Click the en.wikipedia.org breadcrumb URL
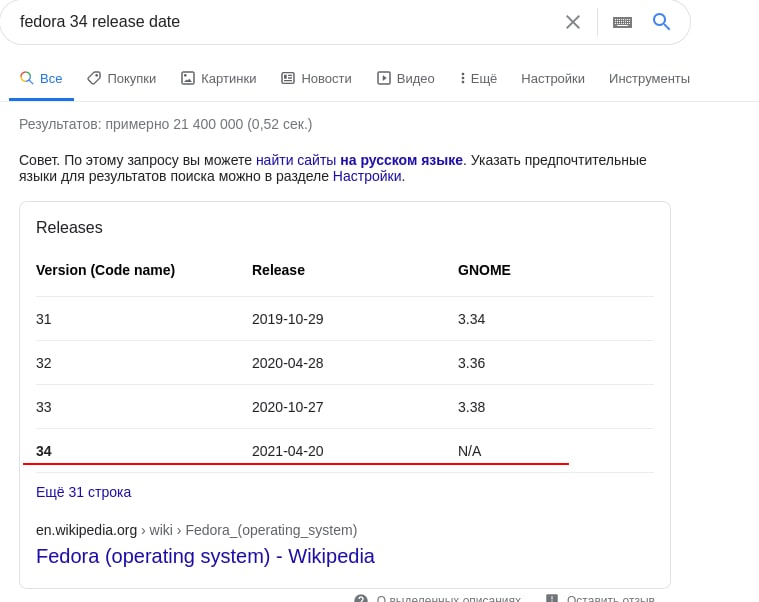759x602 pixels. coord(197,530)
